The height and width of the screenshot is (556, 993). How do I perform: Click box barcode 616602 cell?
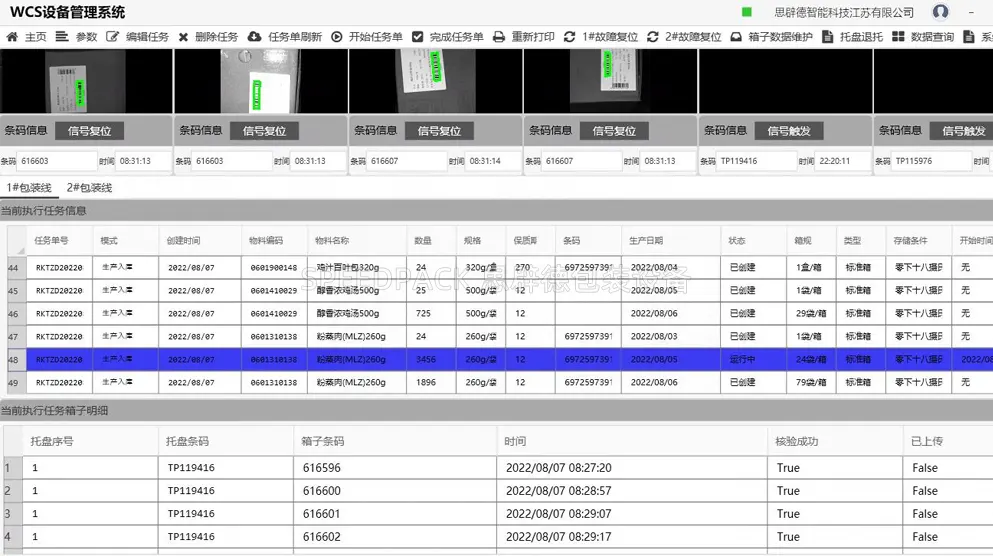[395, 536]
